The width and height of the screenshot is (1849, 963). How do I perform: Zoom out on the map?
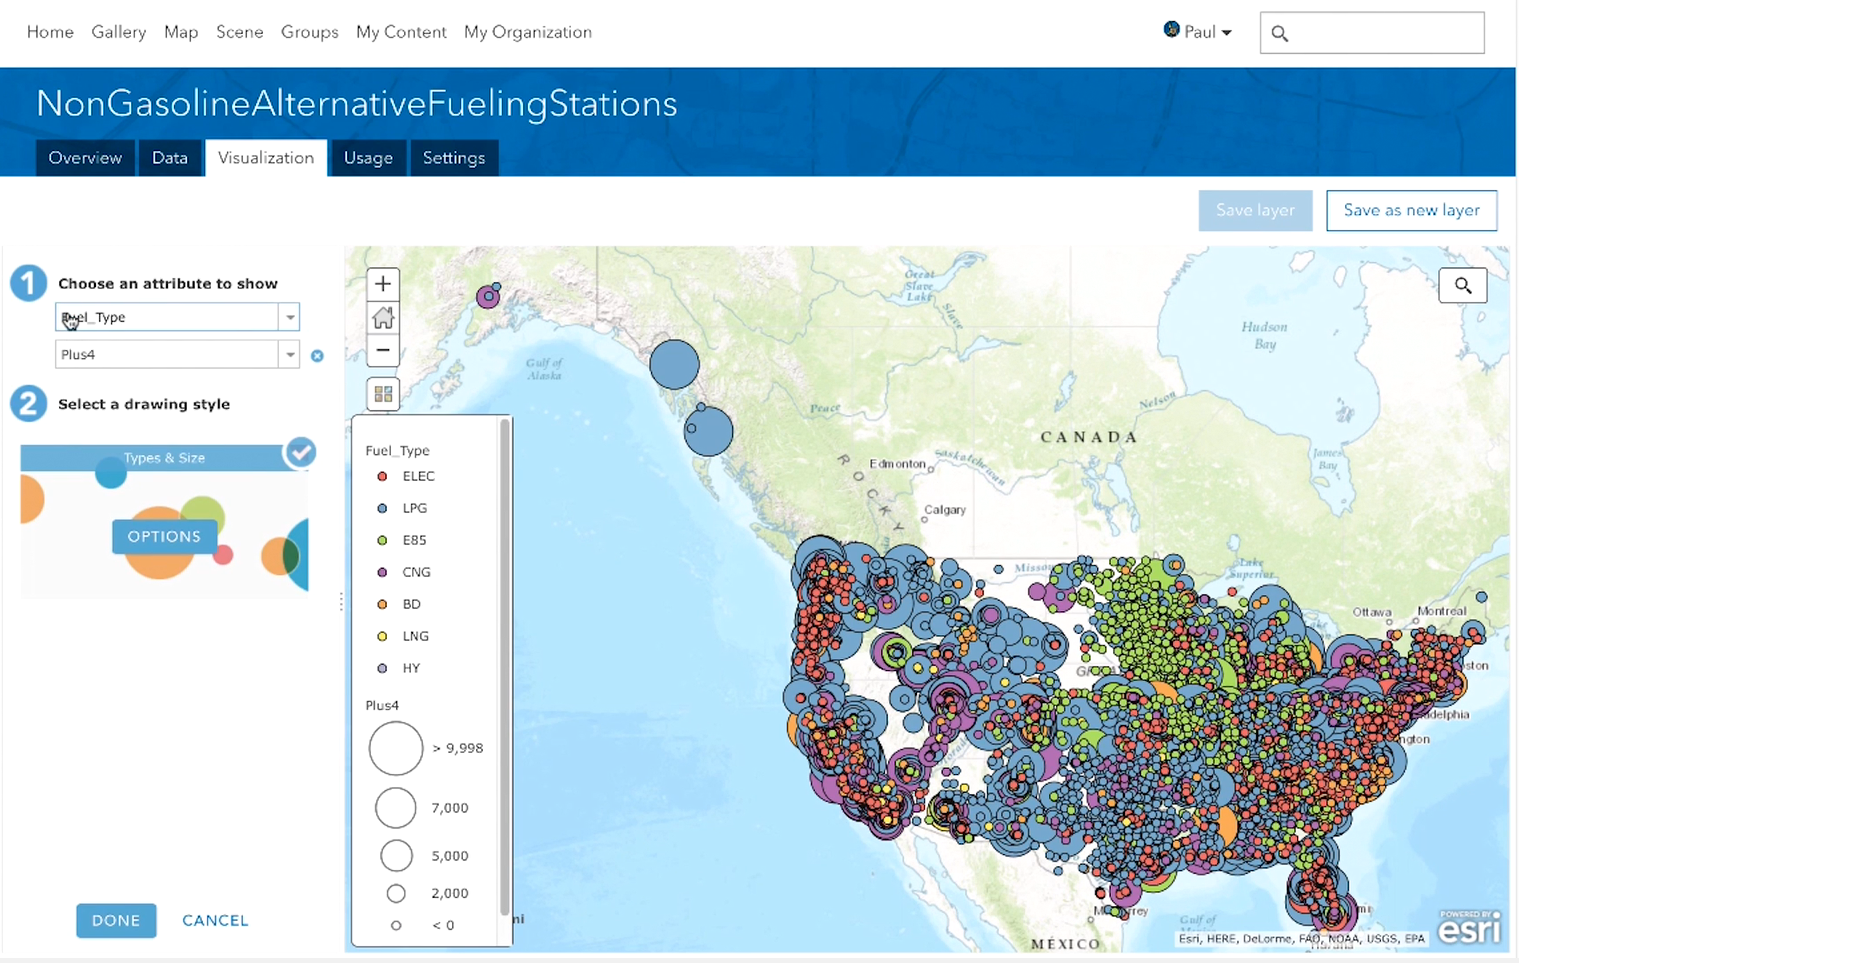click(x=383, y=350)
